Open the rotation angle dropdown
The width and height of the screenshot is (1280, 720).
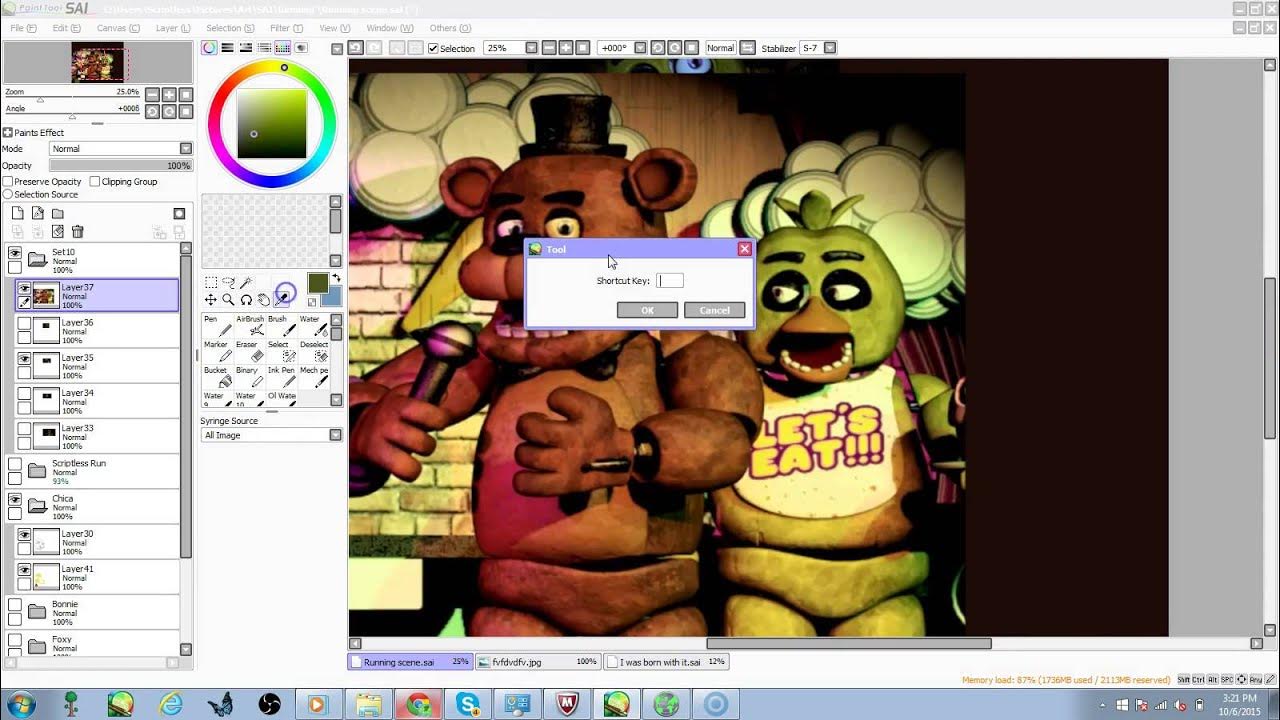640,48
